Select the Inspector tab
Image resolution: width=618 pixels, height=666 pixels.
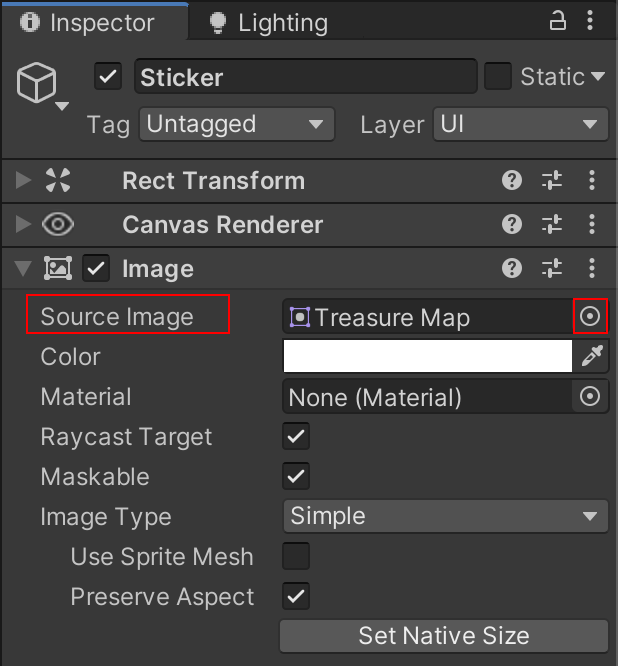[92, 22]
